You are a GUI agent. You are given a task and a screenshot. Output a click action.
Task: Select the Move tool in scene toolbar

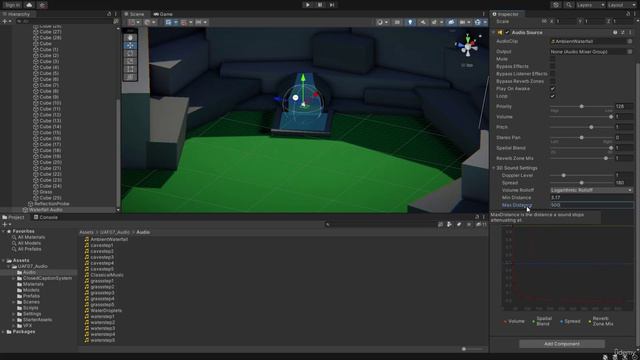(130, 46)
